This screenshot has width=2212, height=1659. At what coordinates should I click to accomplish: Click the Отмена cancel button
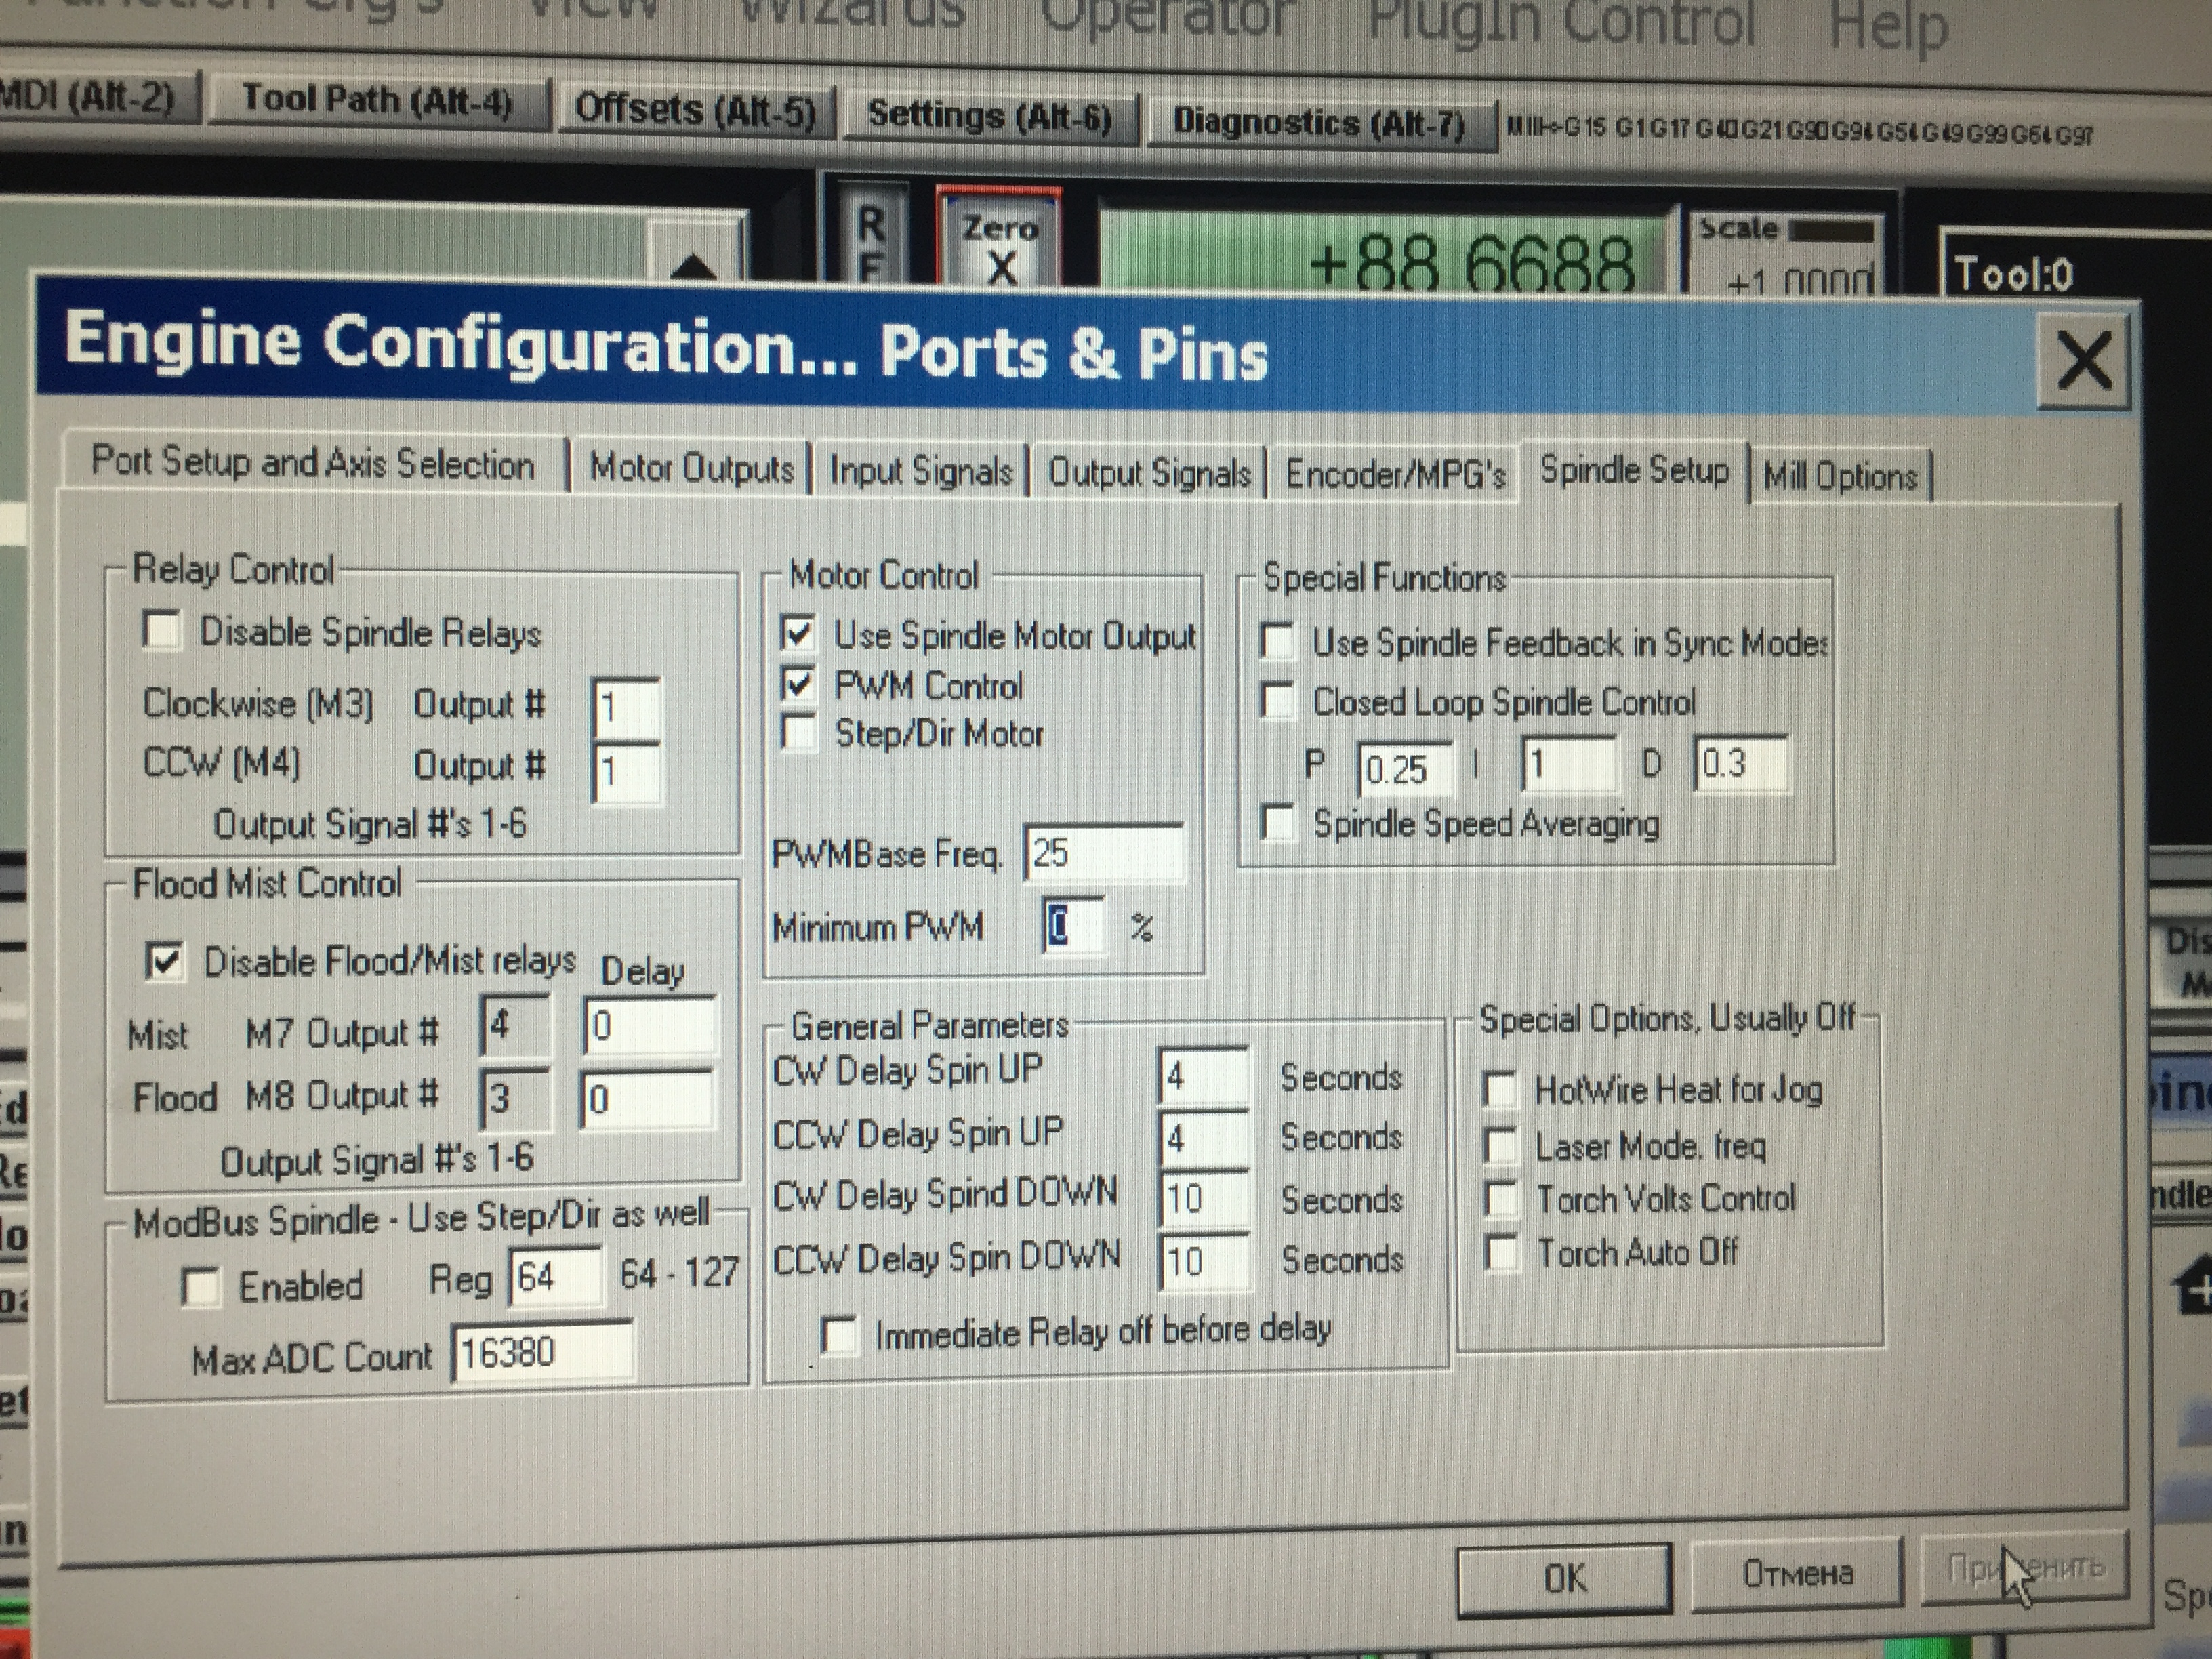click(1796, 1575)
